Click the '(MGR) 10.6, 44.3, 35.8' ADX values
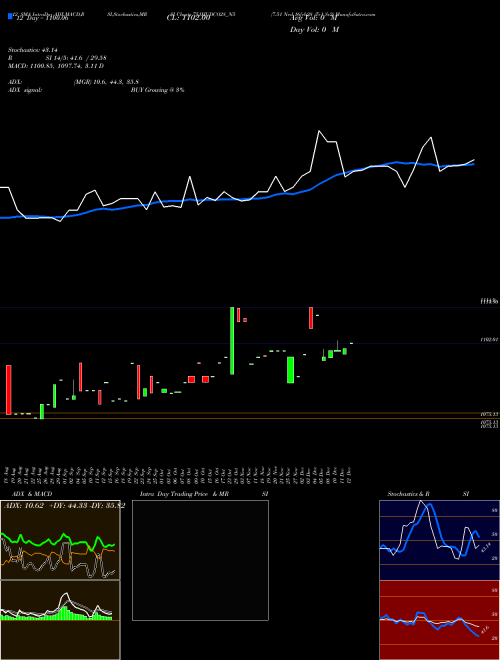This screenshot has width=500, height=660. (x=106, y=82)
